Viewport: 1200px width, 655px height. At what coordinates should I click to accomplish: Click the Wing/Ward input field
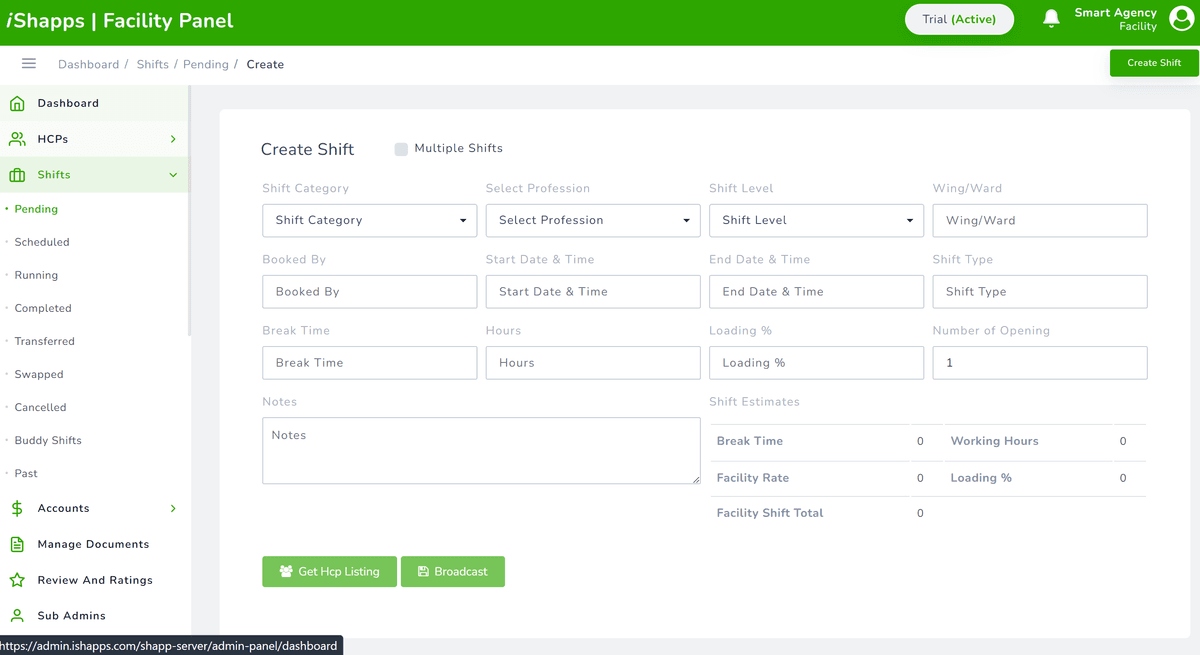(x=1040, y=220)
